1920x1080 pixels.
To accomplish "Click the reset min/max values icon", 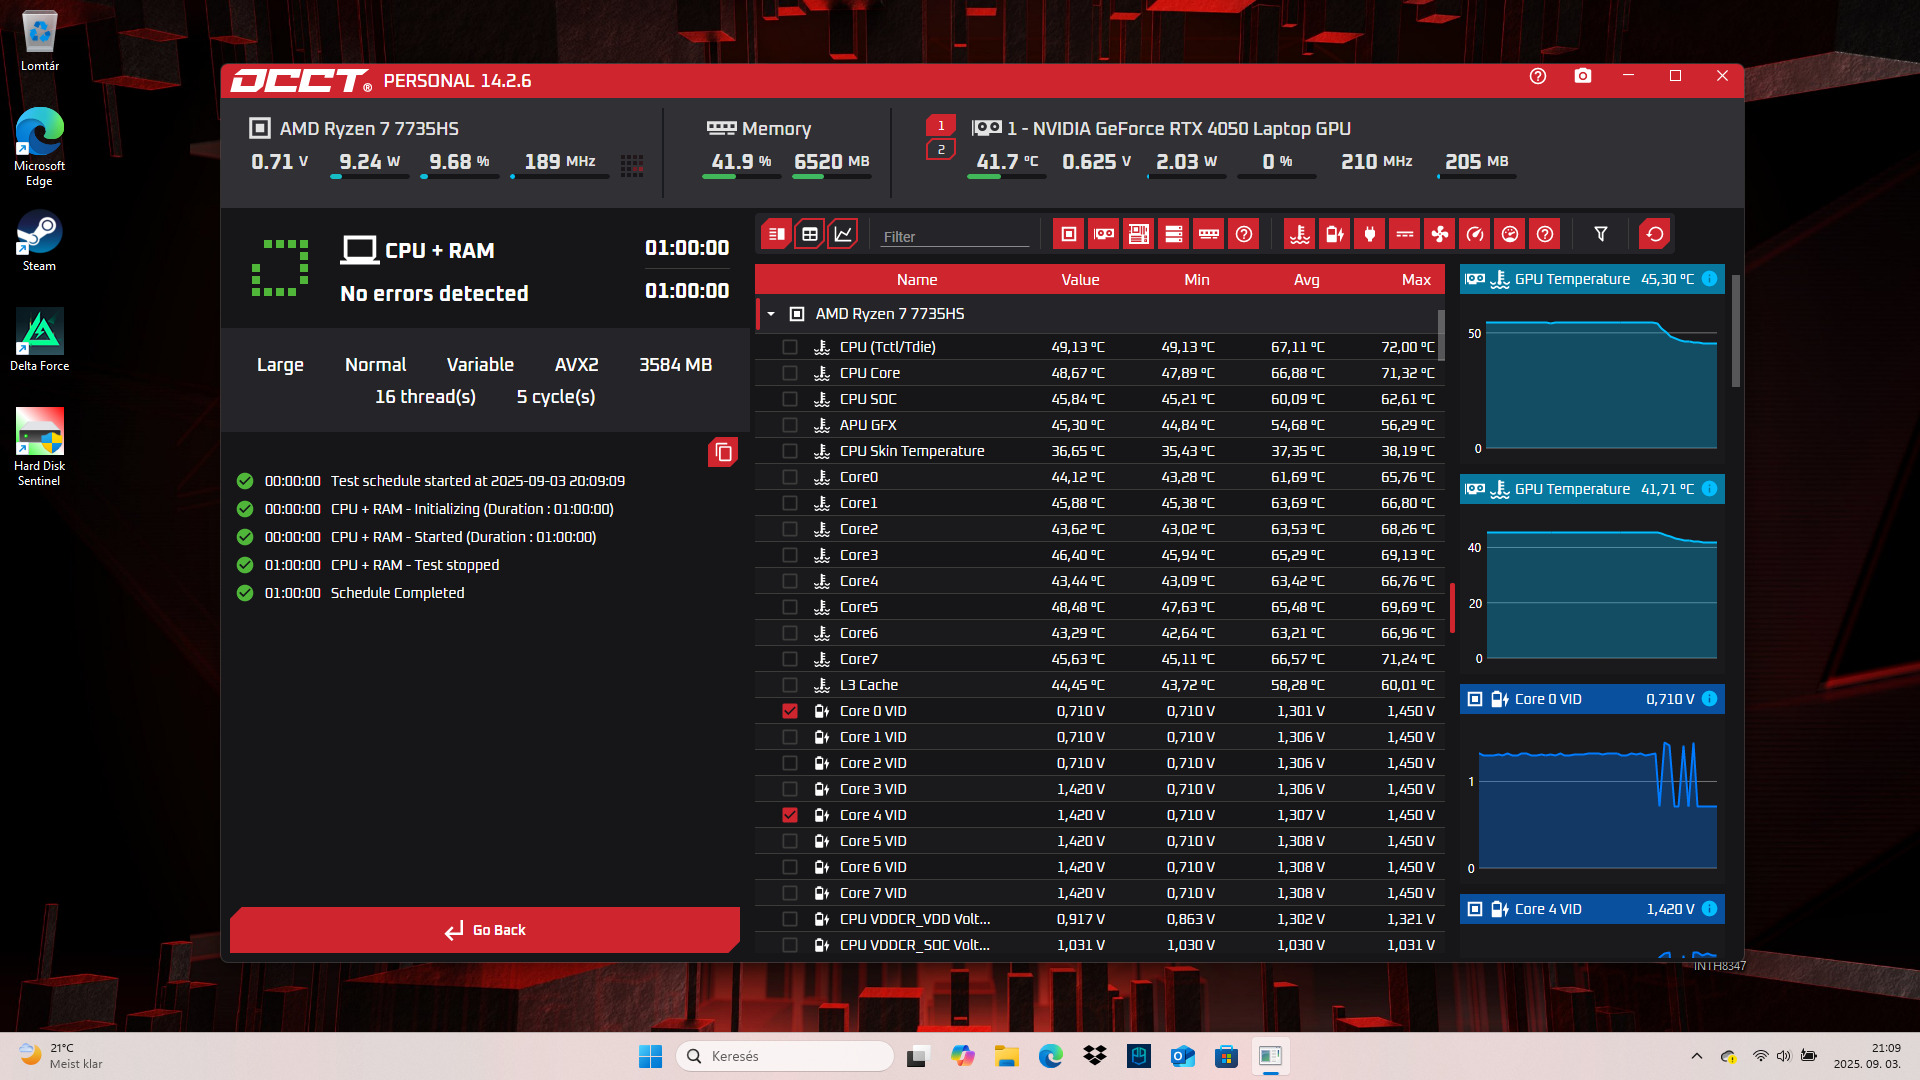I will [1655, 234].
